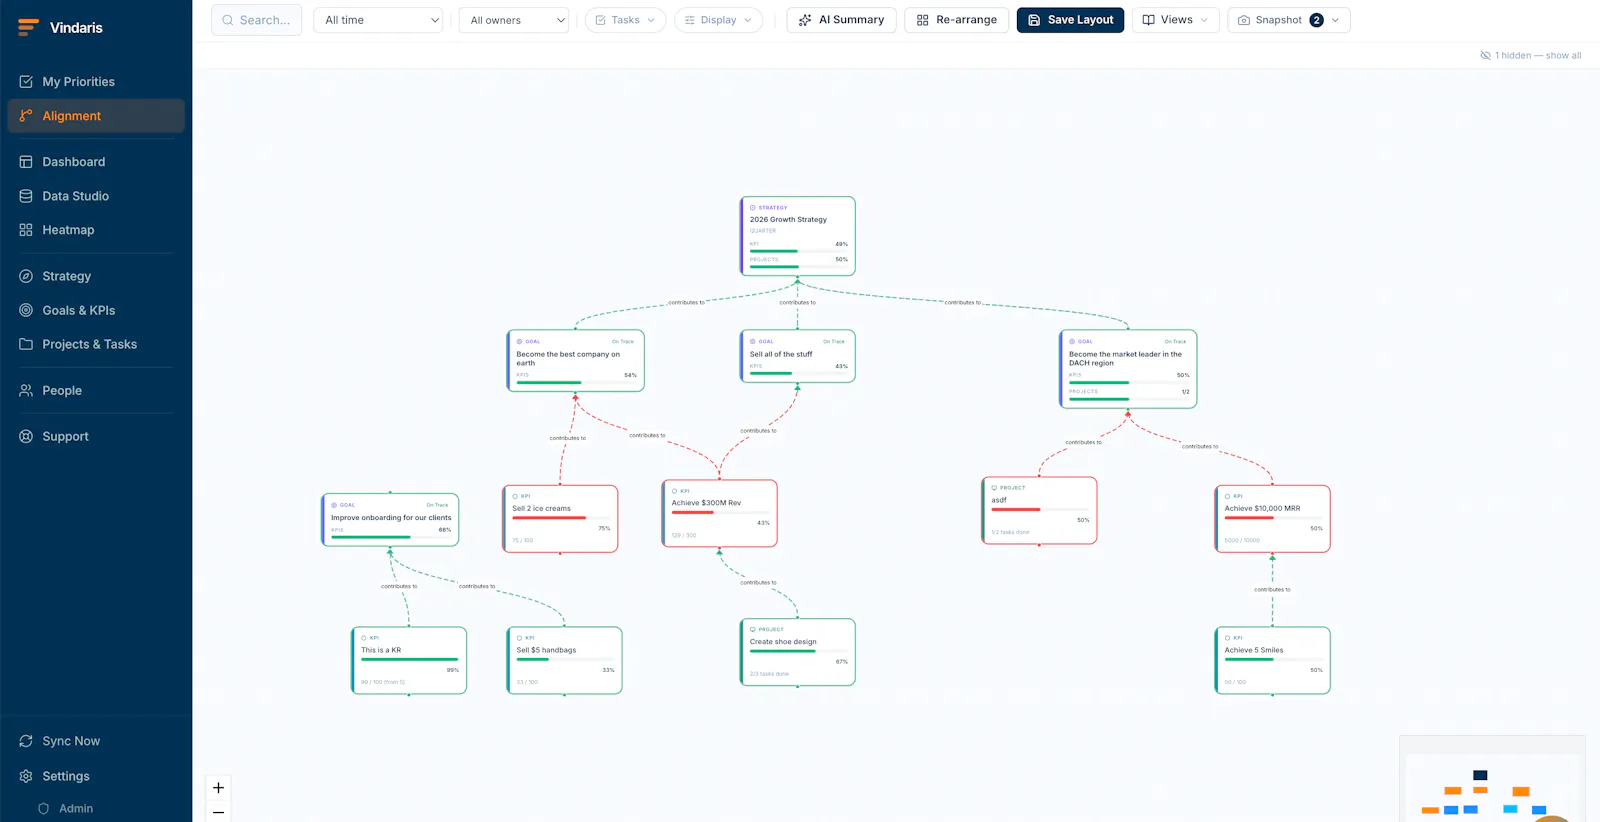Select 'Become the best company on earth' goal

click(x=575, y=360)
